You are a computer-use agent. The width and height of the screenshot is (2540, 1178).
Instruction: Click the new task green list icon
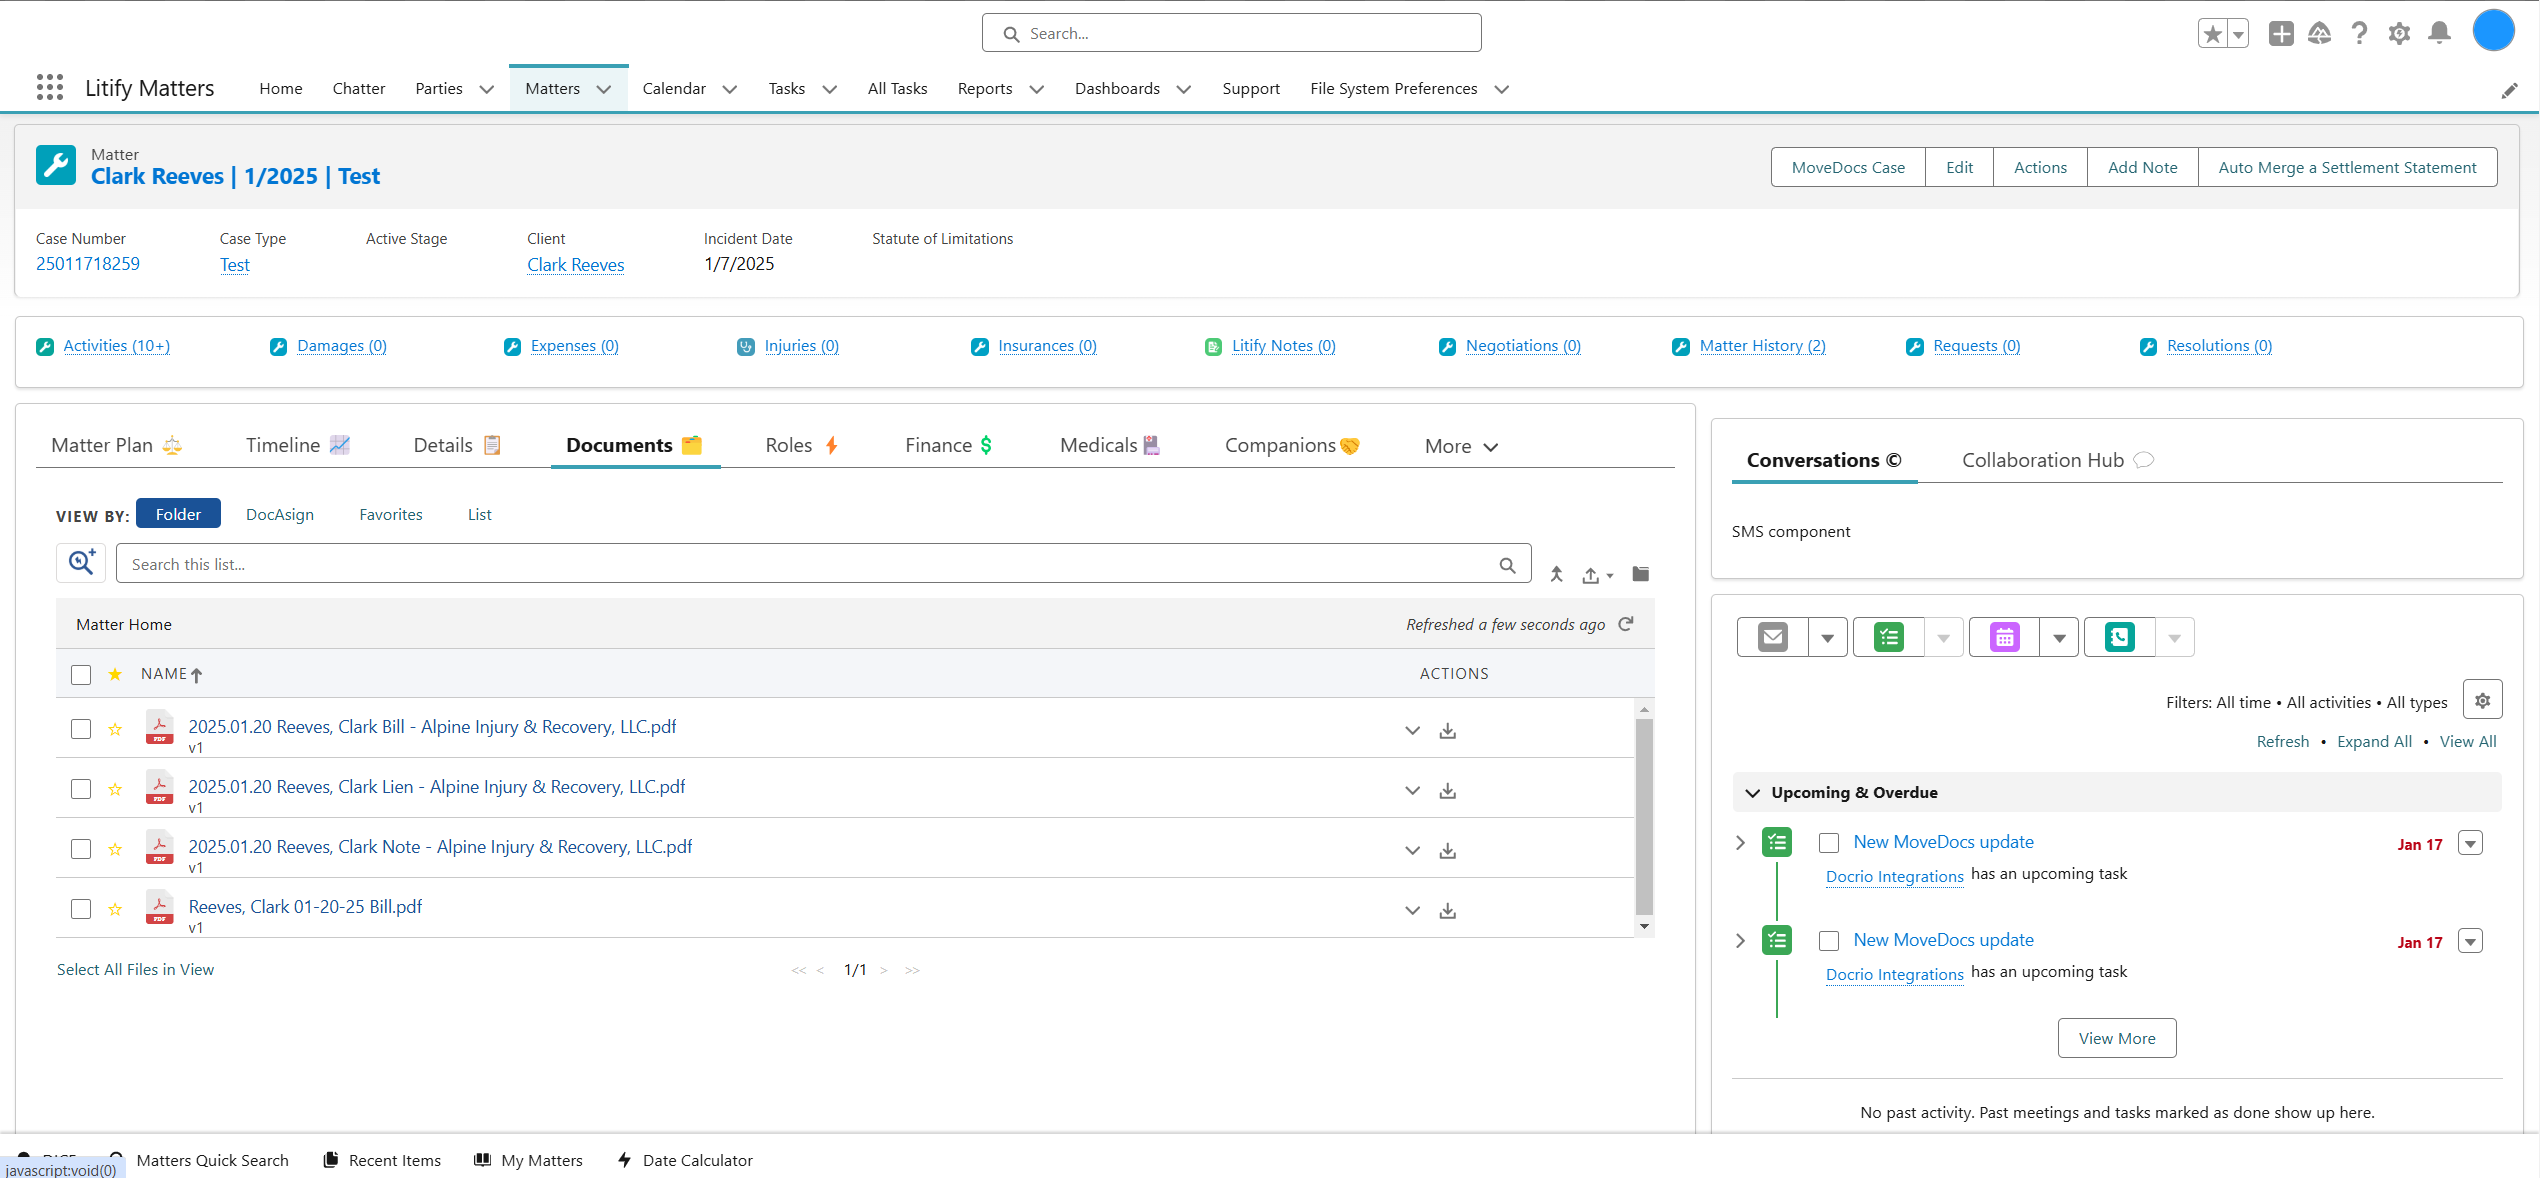(1889, 637)
